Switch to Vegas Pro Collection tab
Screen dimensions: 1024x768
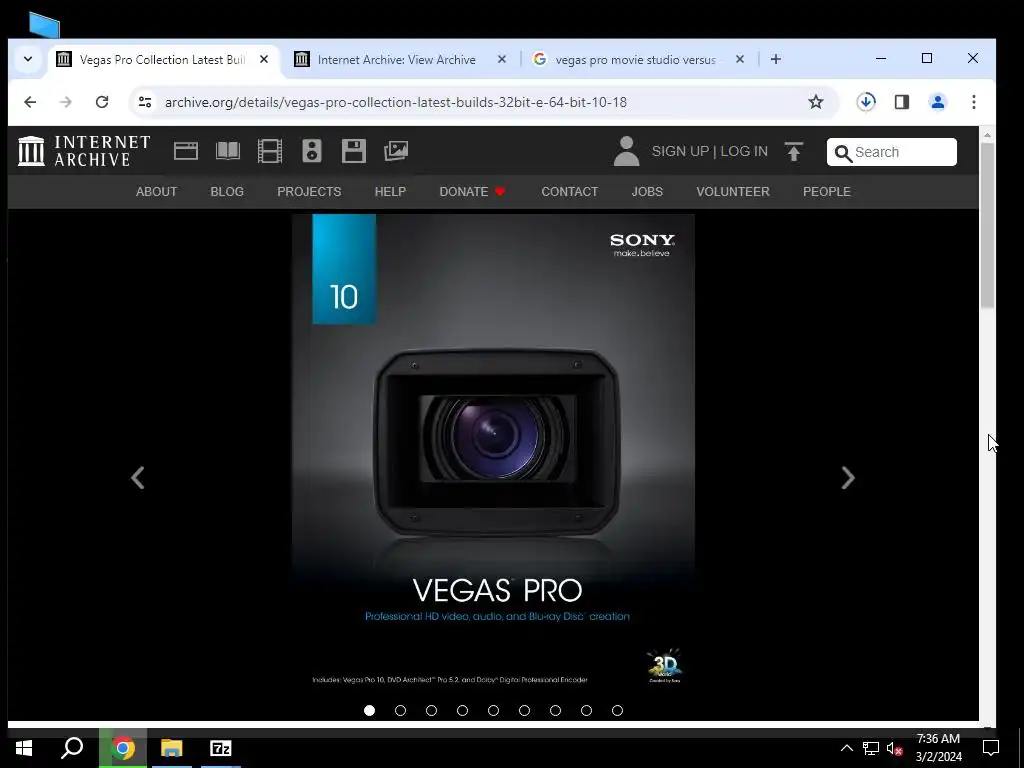tap(162, 59)
